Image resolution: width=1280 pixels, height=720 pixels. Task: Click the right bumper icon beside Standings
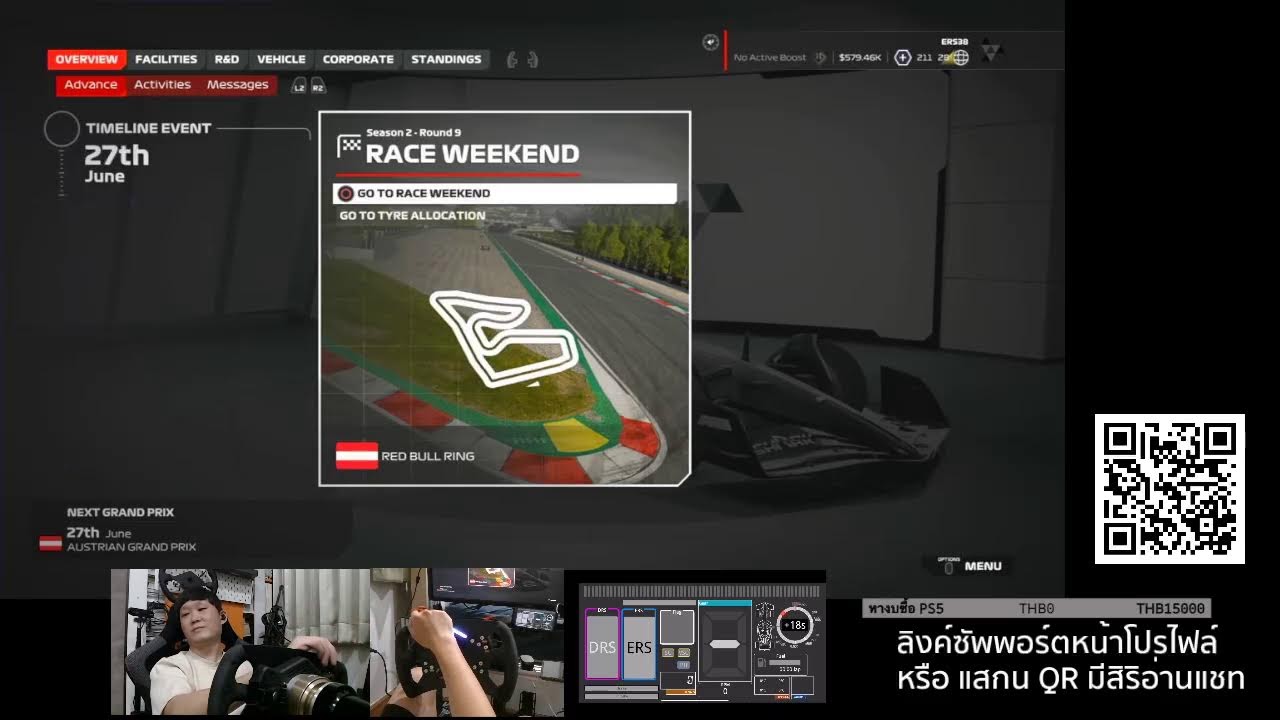click(x=533, y=60)
